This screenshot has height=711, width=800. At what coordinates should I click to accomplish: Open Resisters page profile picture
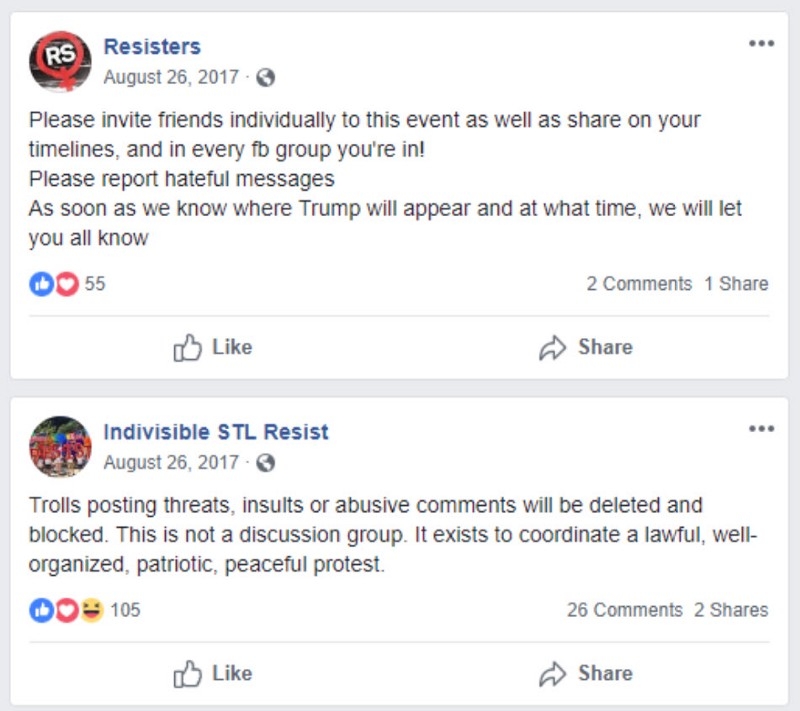click(60, 60)
